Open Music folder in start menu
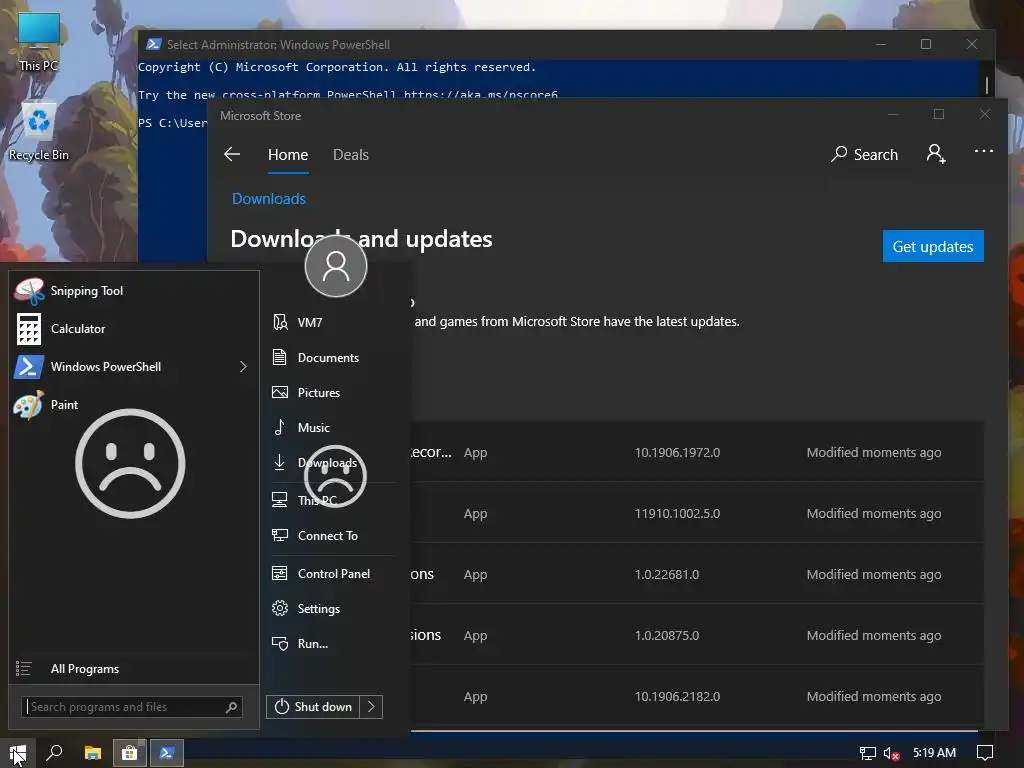This screenshot has height=768, width=1024. coord(334,427)
